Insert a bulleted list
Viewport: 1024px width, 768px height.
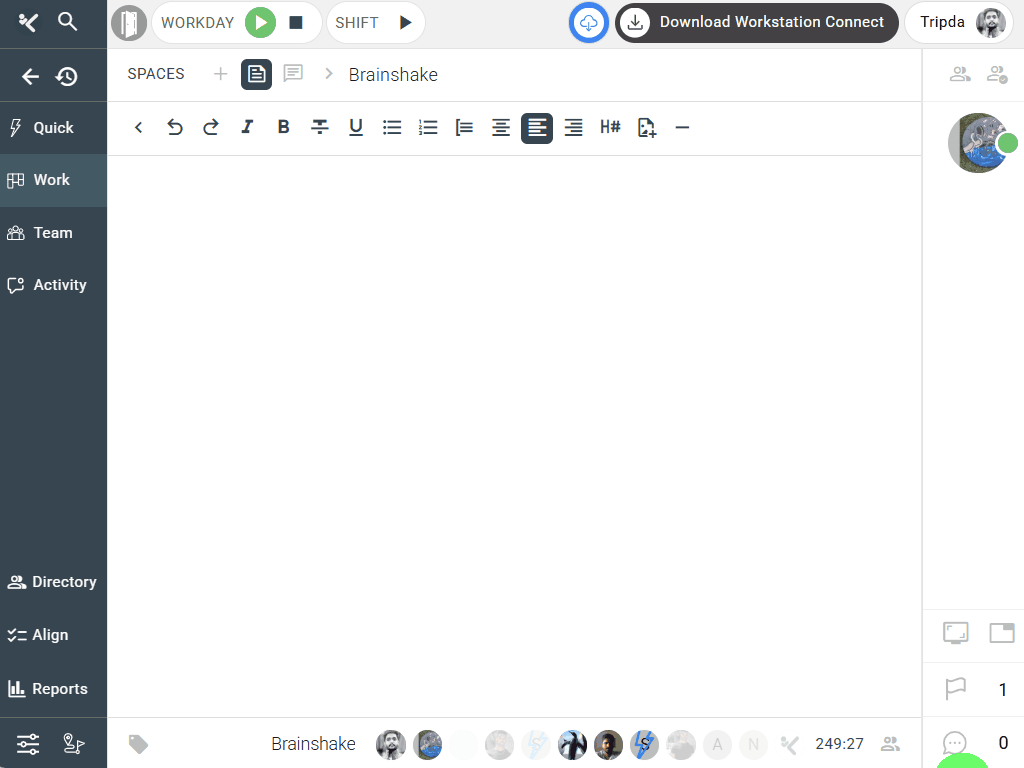pos(392,127)
